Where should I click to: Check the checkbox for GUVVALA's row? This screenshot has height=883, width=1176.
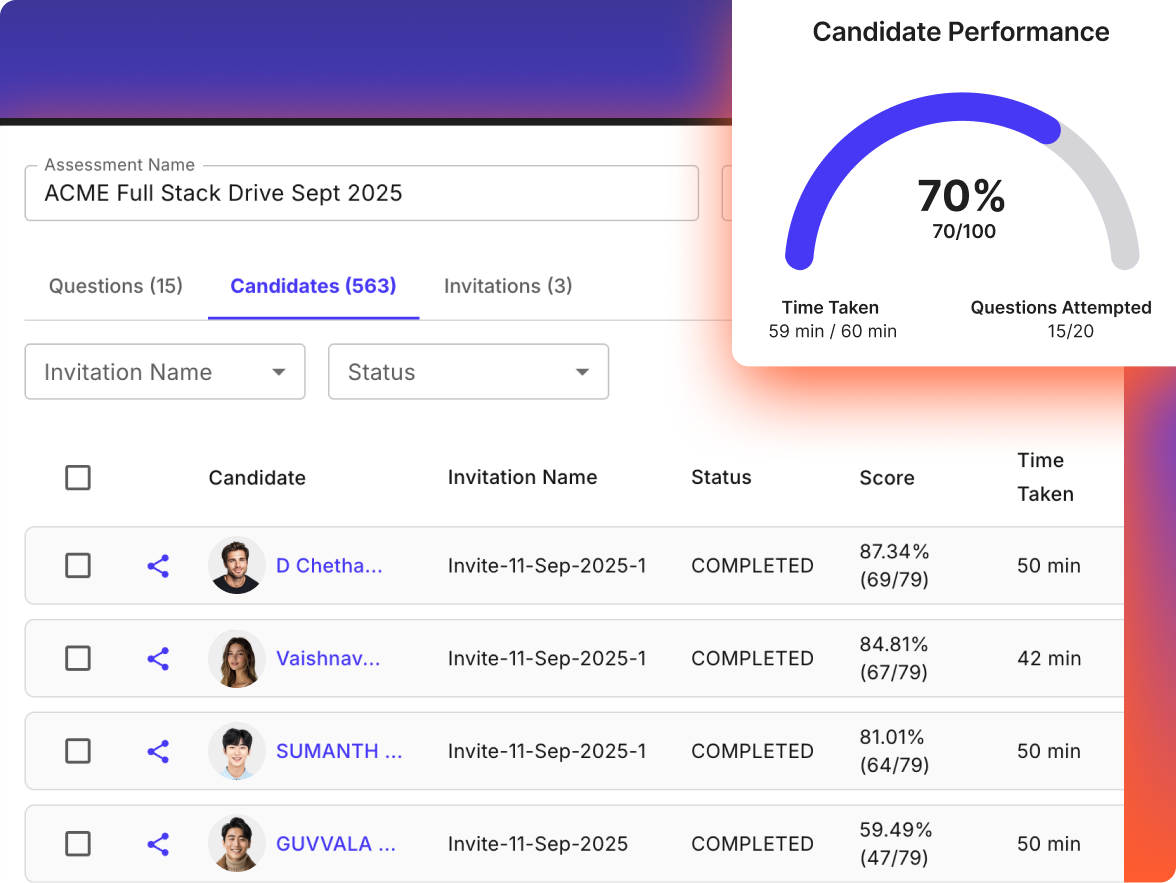78,843
